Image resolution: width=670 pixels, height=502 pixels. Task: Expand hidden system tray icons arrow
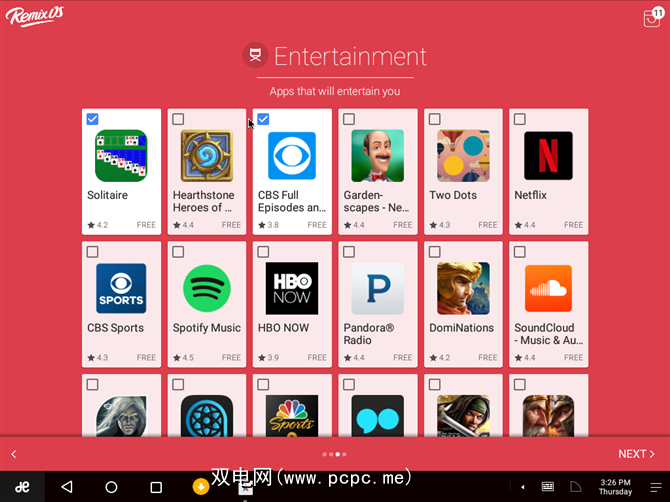point(523,487)
